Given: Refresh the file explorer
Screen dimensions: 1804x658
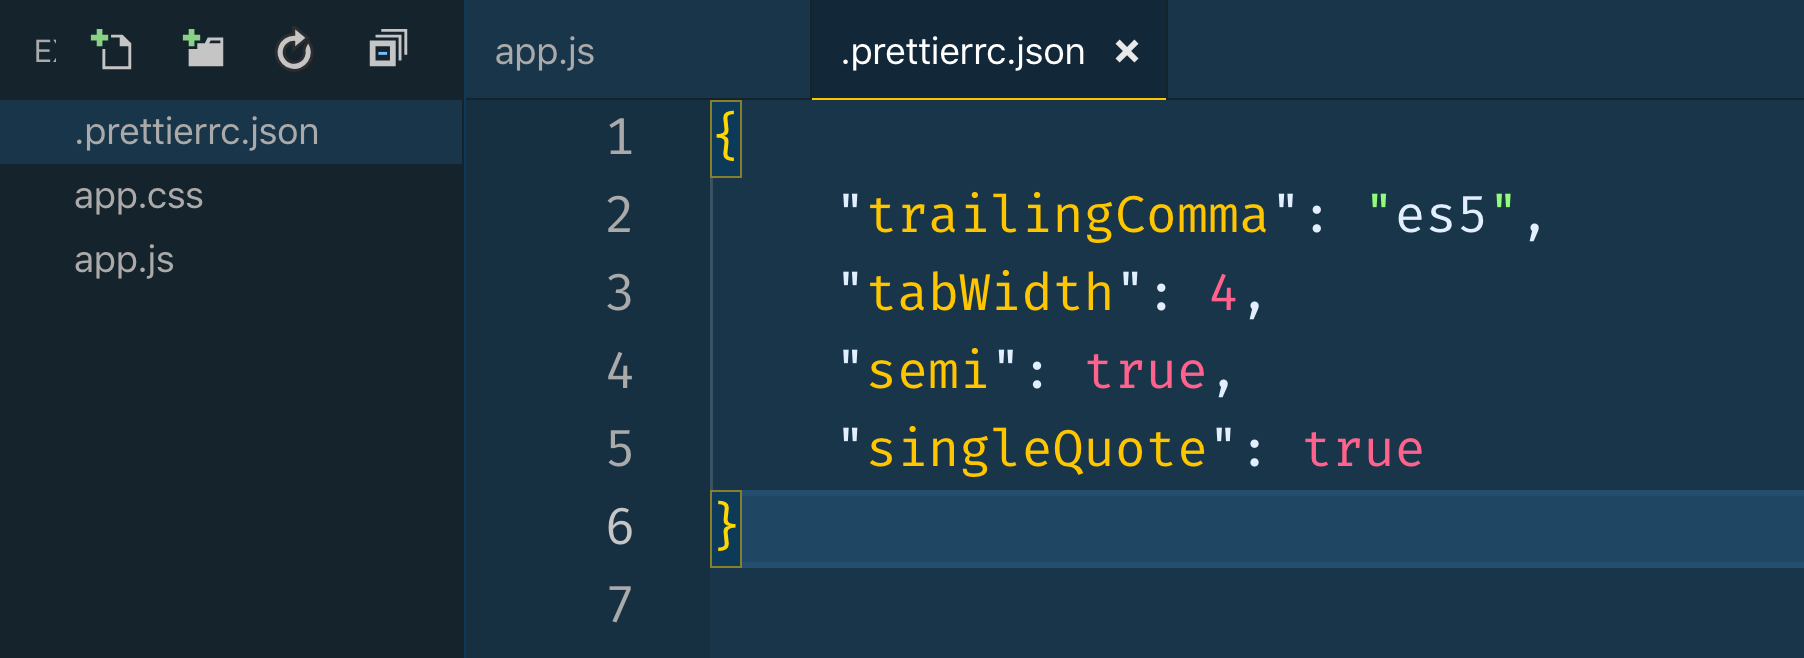Looking at the screenshot, I should coord(294,50).
